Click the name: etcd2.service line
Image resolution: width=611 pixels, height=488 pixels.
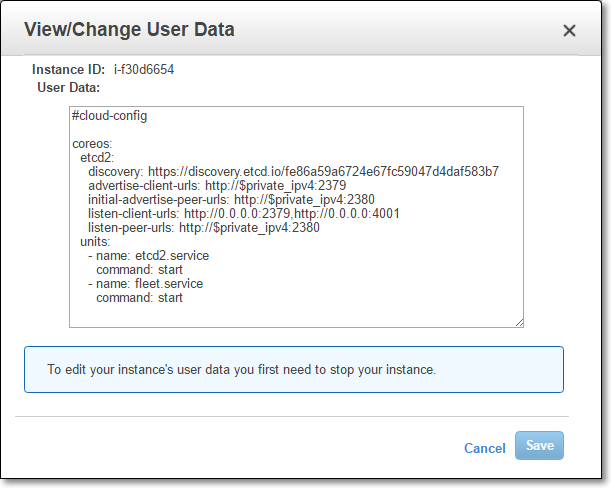pyautogui.click(x=148, y=256)
